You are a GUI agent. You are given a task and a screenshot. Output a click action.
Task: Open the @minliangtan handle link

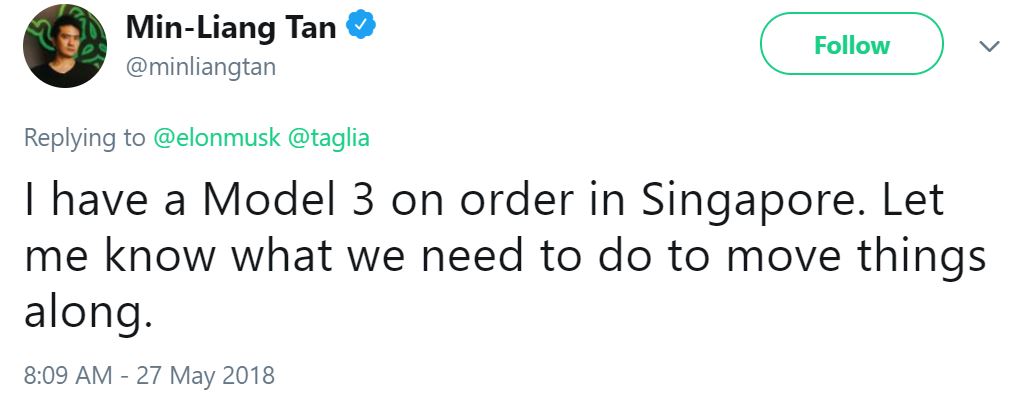(200, 67)
